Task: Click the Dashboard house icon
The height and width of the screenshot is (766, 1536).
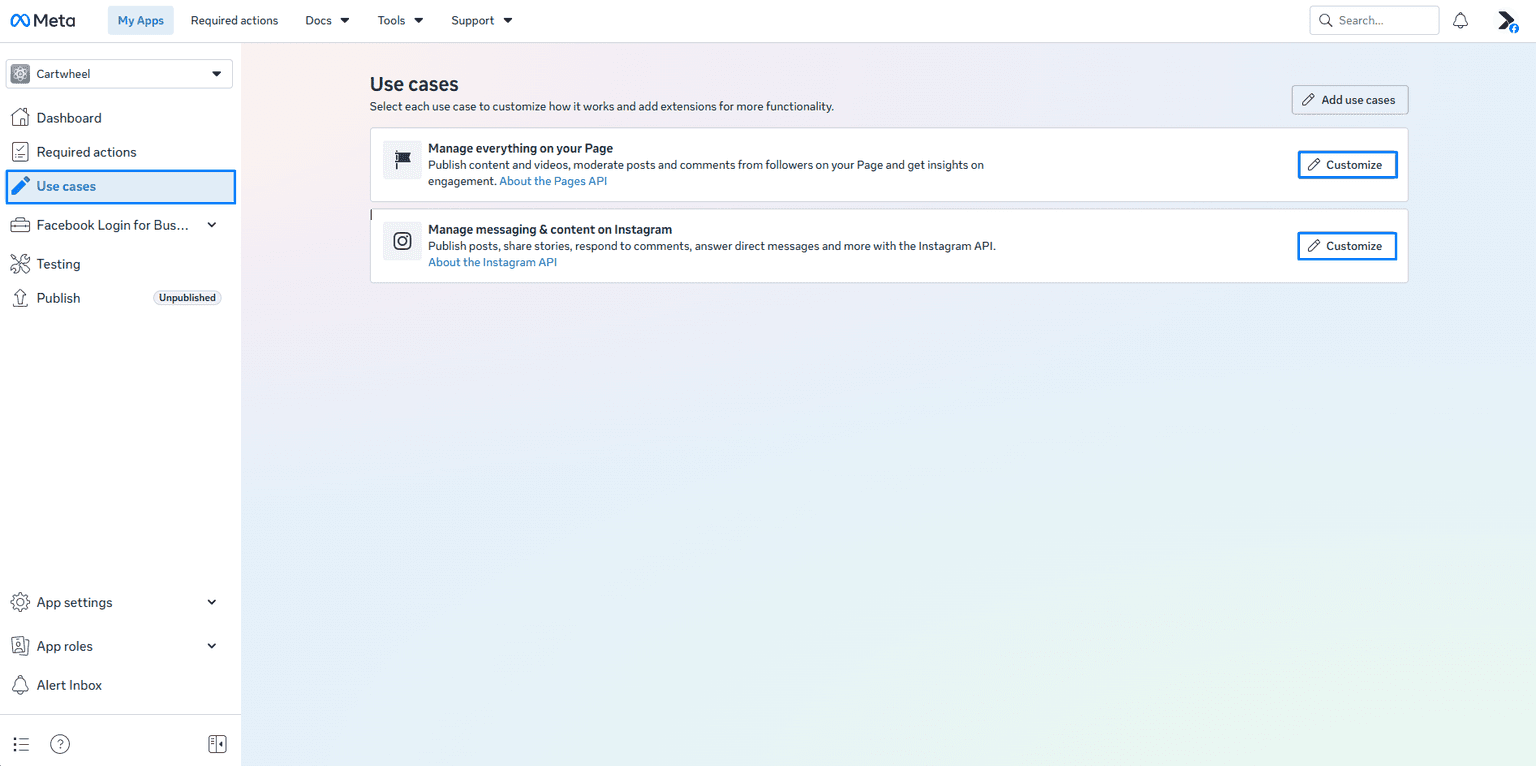Action: pyautogui.click(x=19, y=118)
